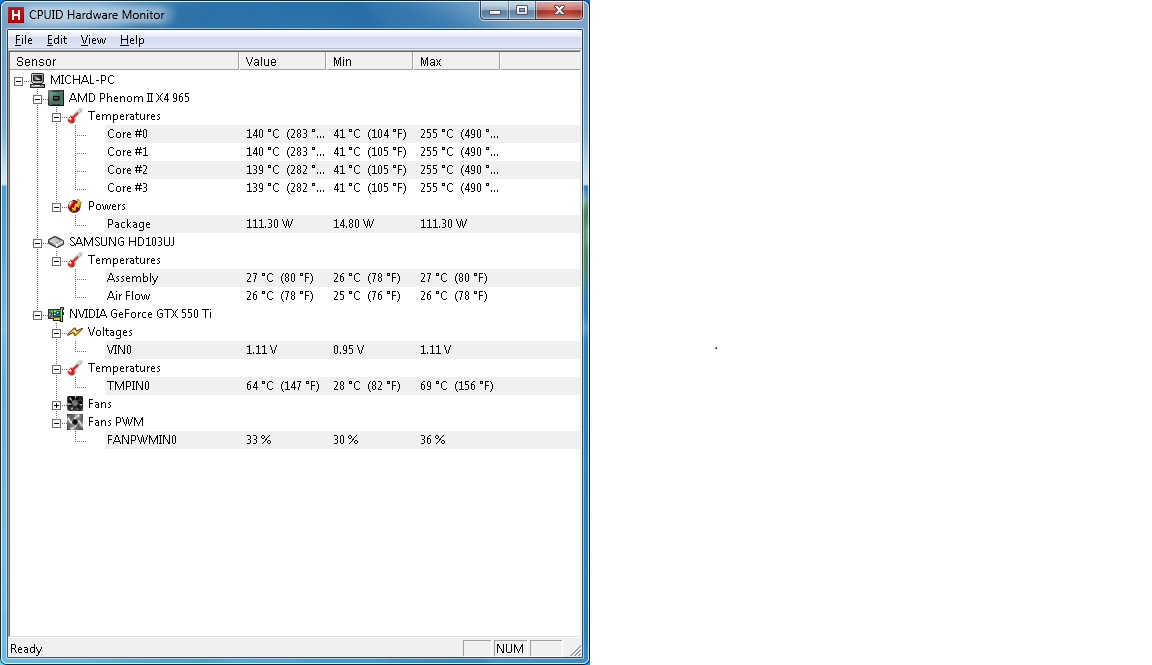Click the Fans node icon

point(75,403)
